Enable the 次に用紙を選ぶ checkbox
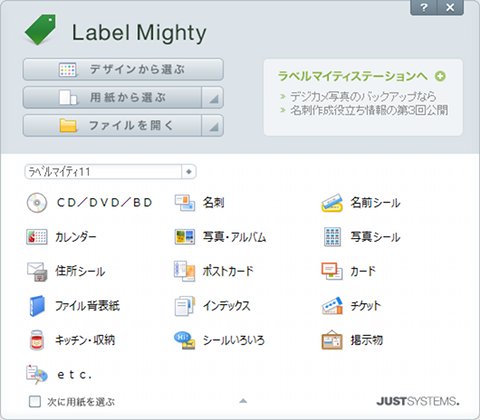This screenshot has width=480, height=420. click(35, 402)
